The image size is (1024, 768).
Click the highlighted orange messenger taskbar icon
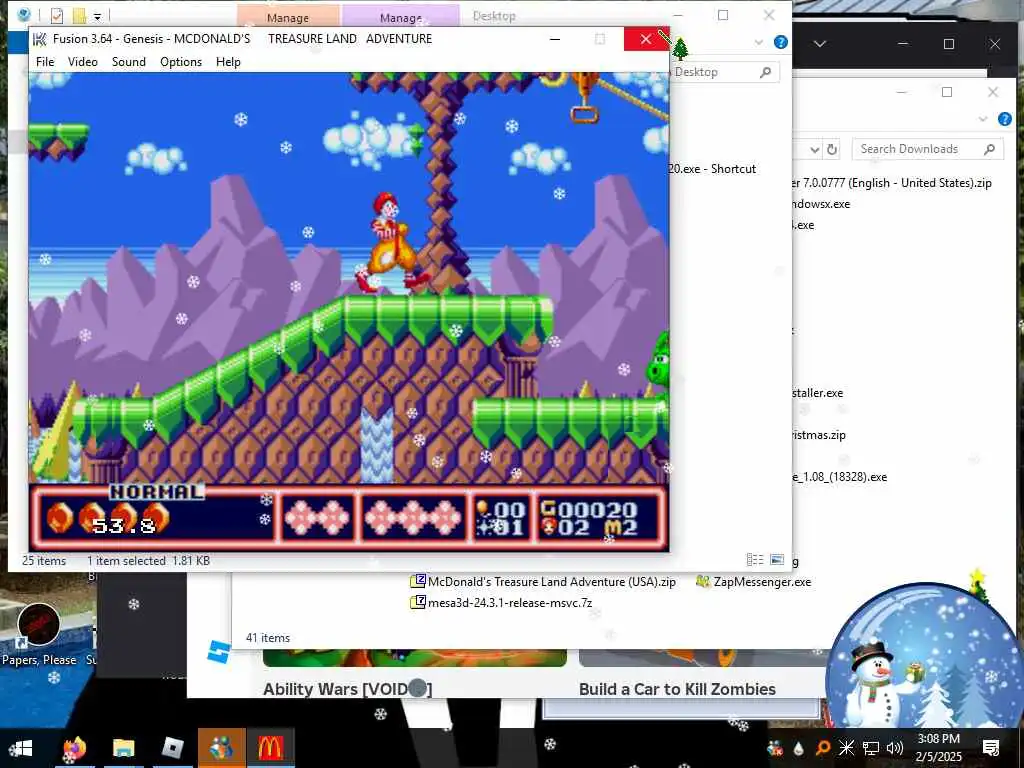221,748
